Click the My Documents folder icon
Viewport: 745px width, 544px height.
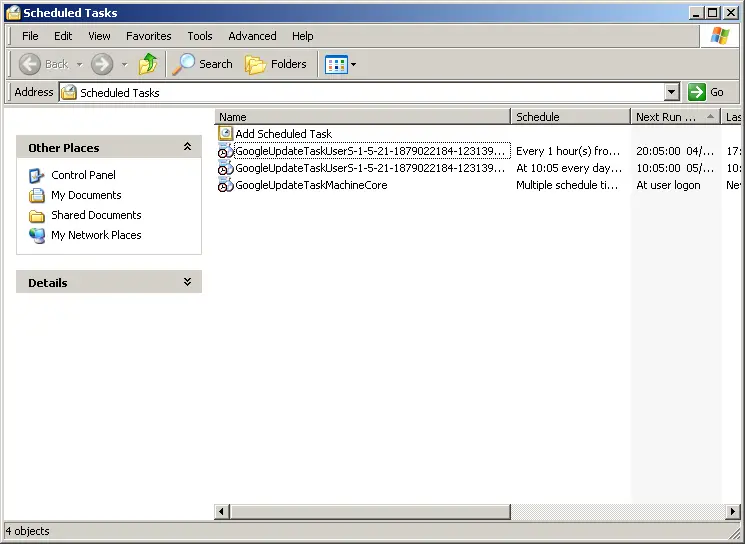click(x=37, y=195)
